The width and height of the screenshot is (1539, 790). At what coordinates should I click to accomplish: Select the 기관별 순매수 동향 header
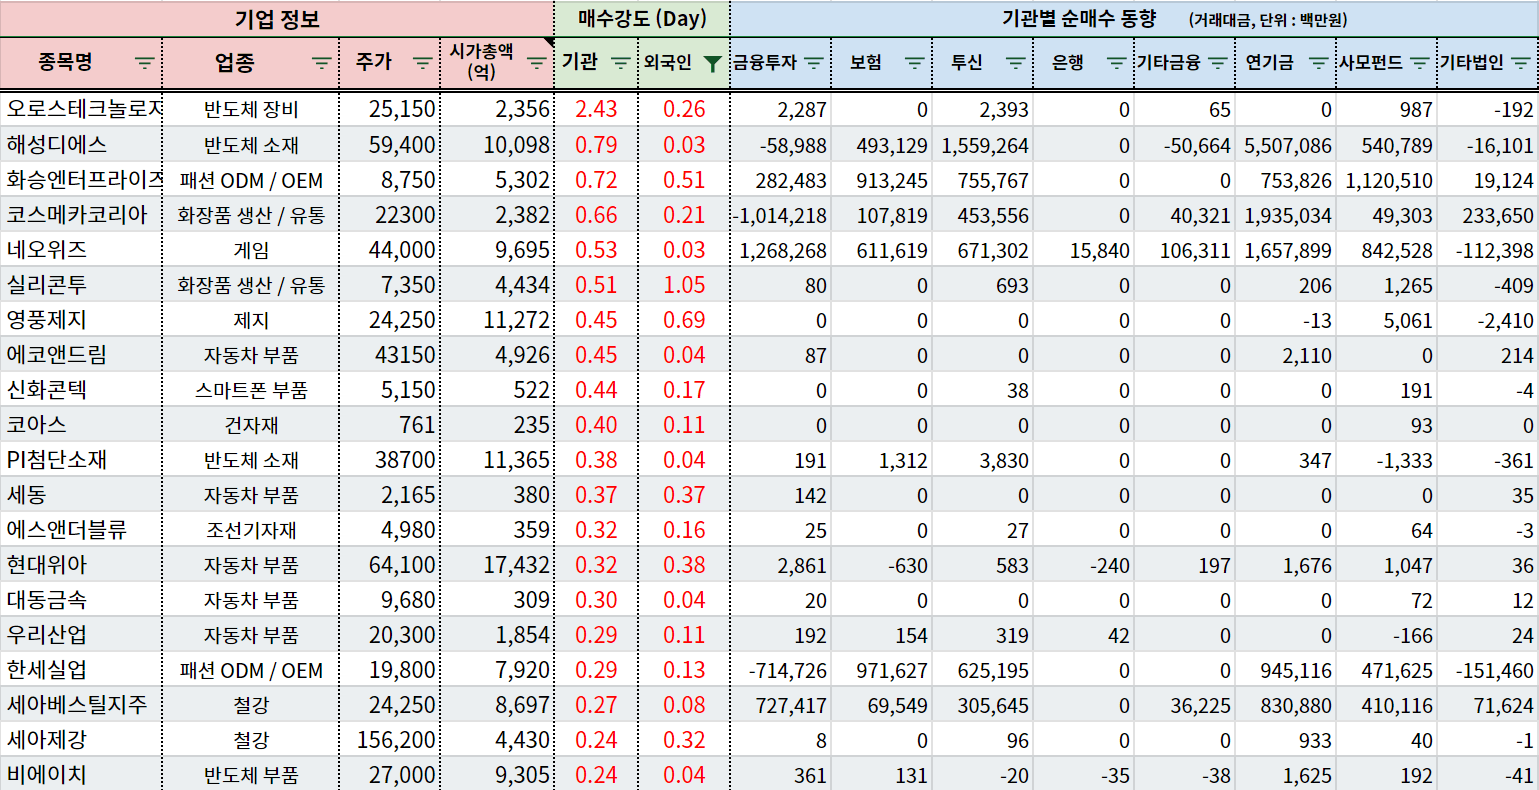pyautogui.click(x=1134, y=19)
